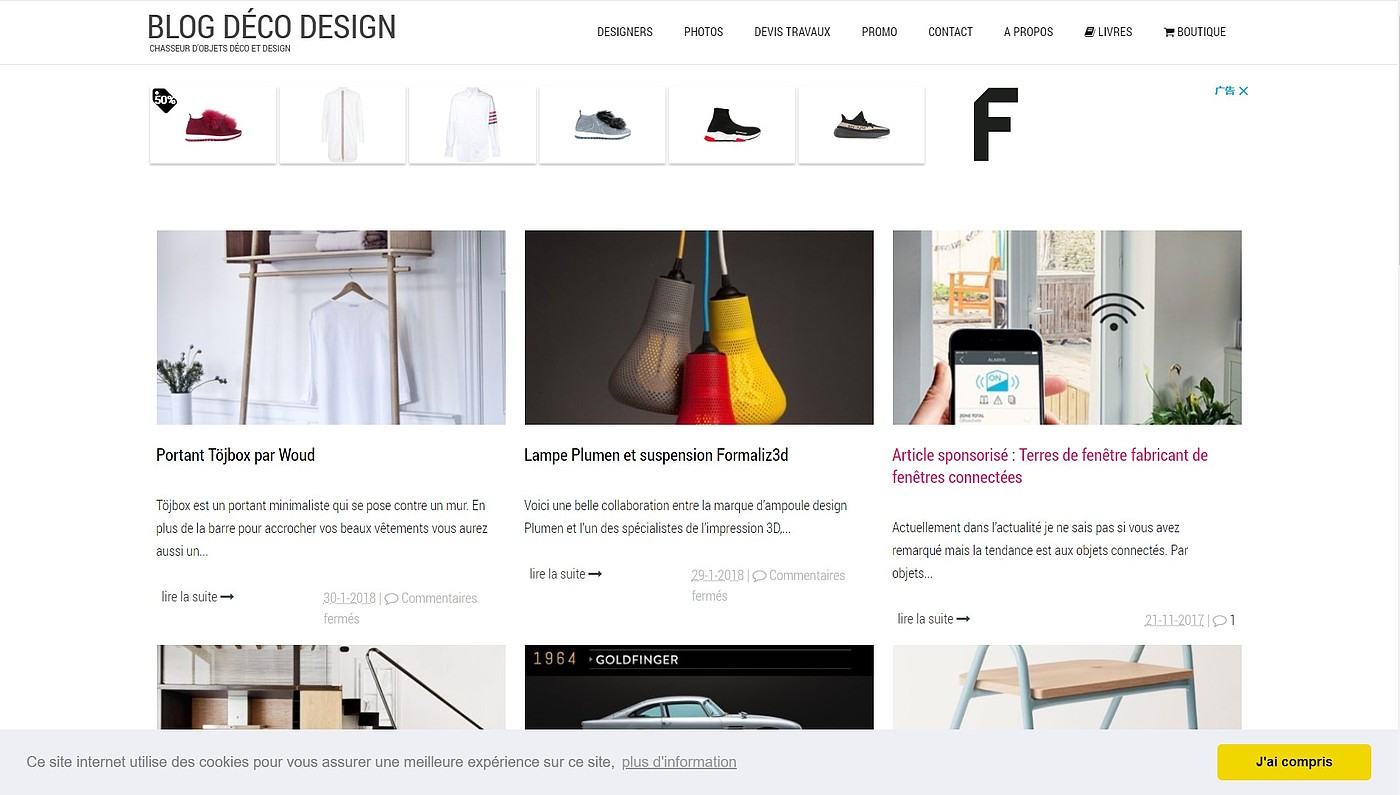
Task: Open the Article sponsorisé Terres de fenêtre title
Action: [1050, 466]
